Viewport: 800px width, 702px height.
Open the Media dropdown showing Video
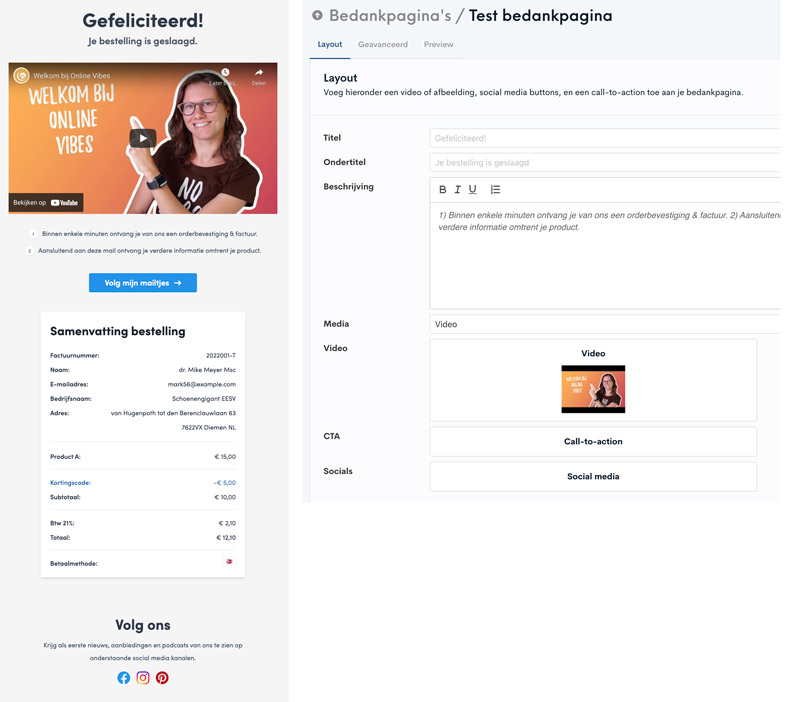point(600,323)
